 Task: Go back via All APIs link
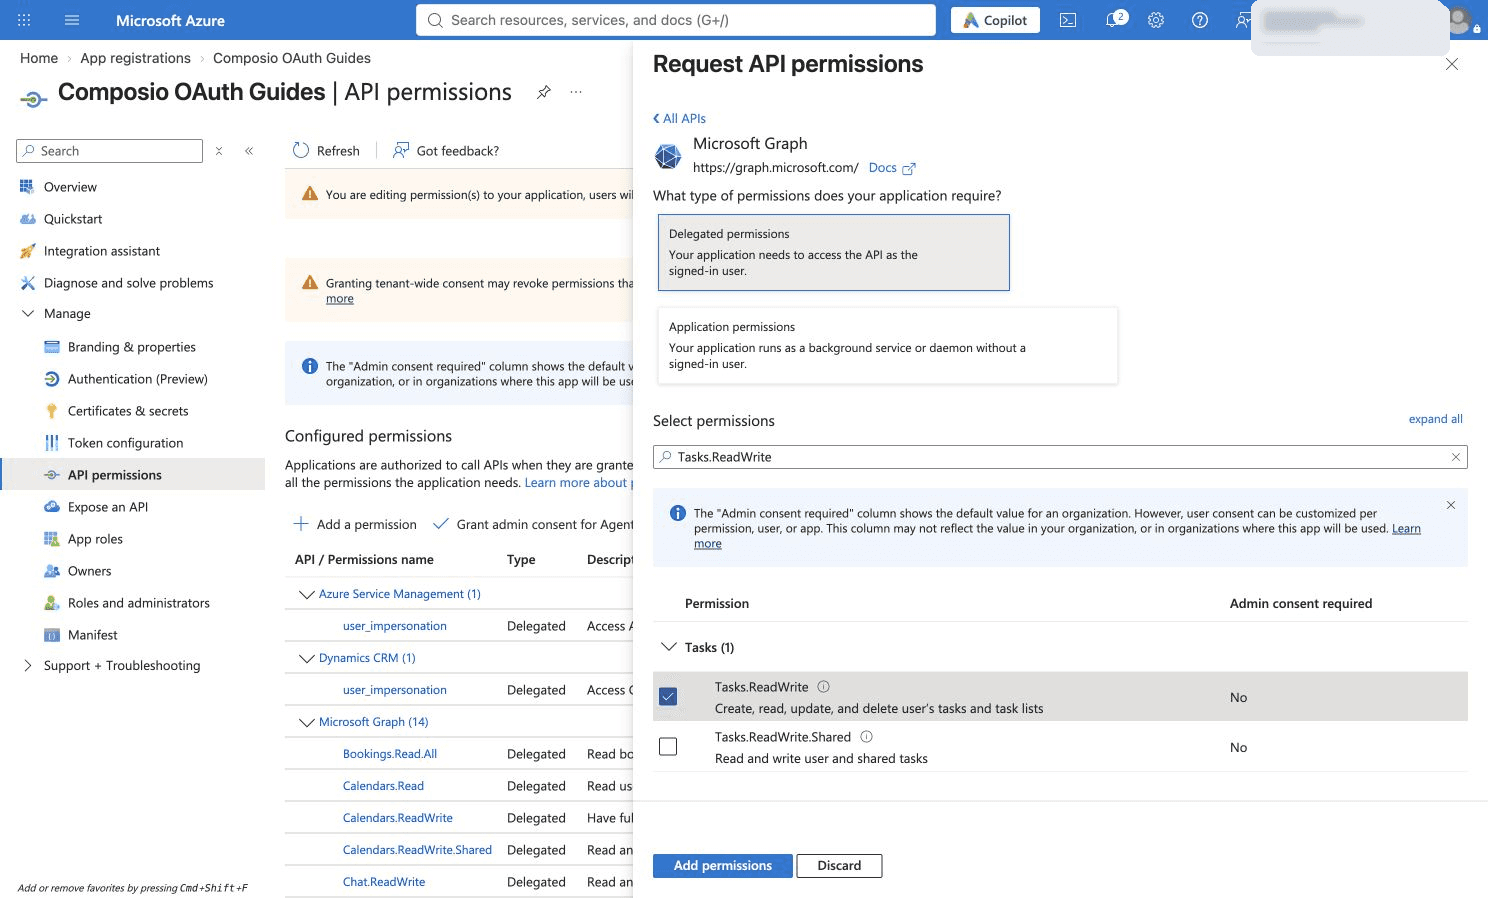pyautogui.click(x=679, y=118)
